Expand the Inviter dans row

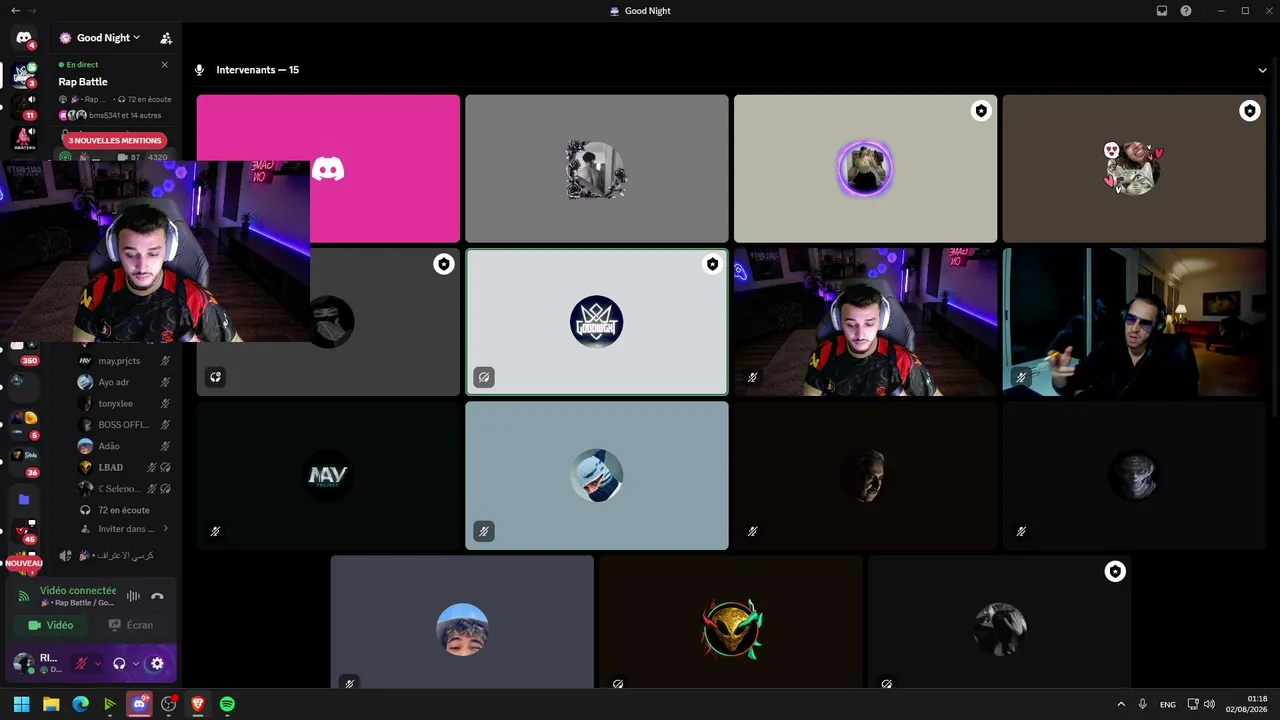124,529
